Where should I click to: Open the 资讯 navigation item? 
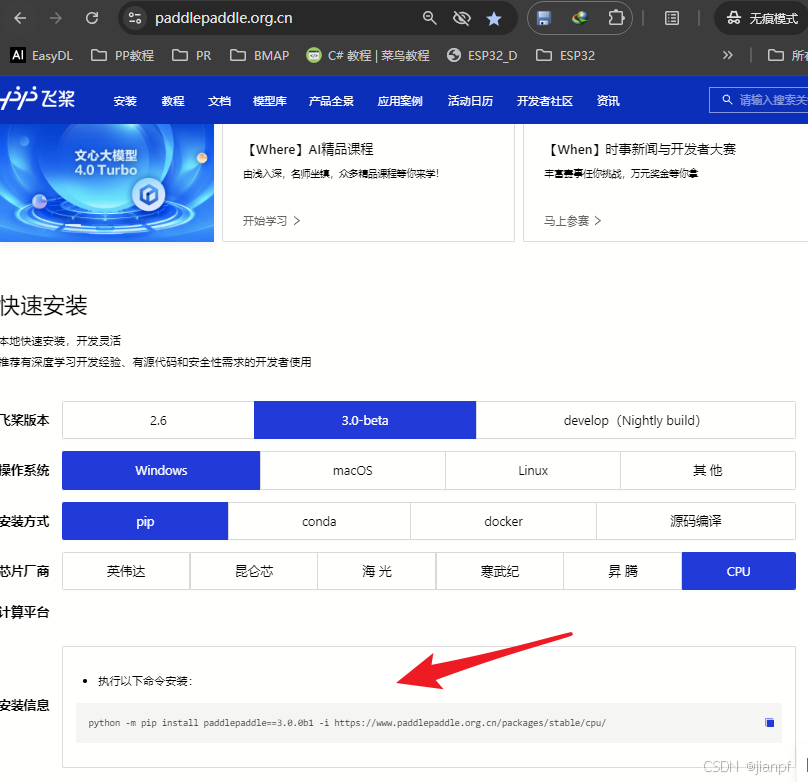click(608, 101)
